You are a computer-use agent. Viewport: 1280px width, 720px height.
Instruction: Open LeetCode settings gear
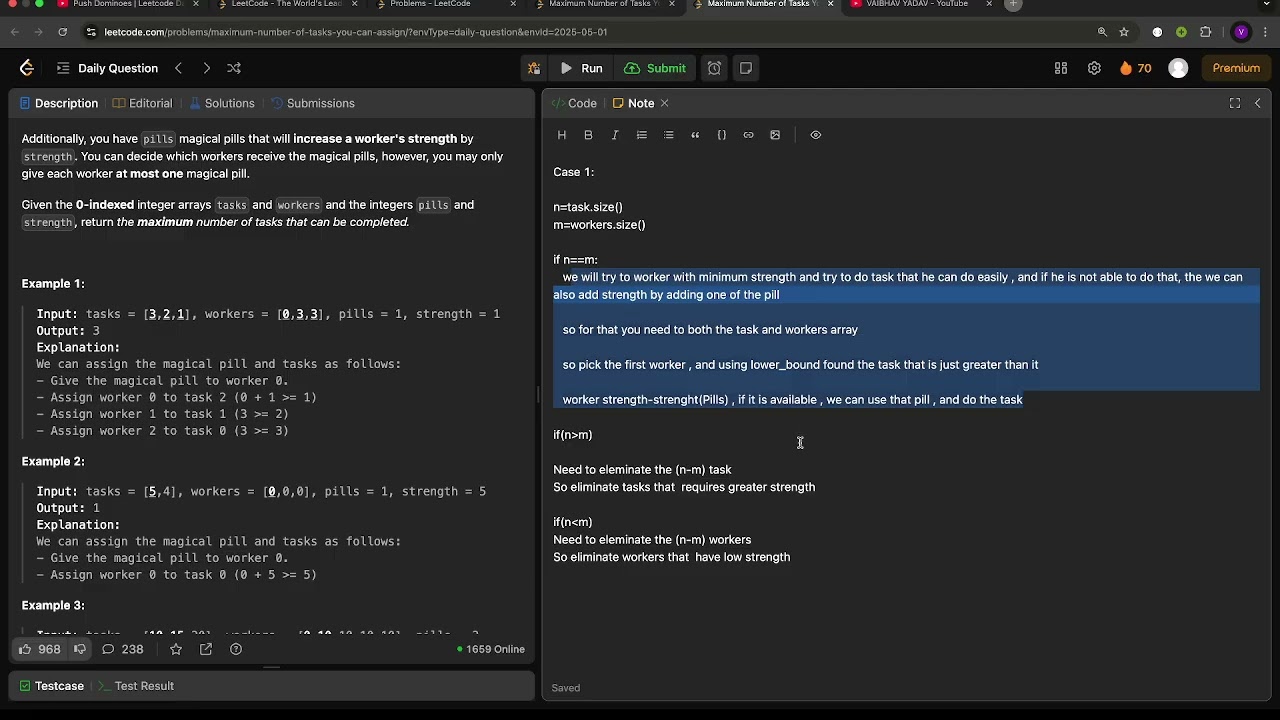(1094, 68)
